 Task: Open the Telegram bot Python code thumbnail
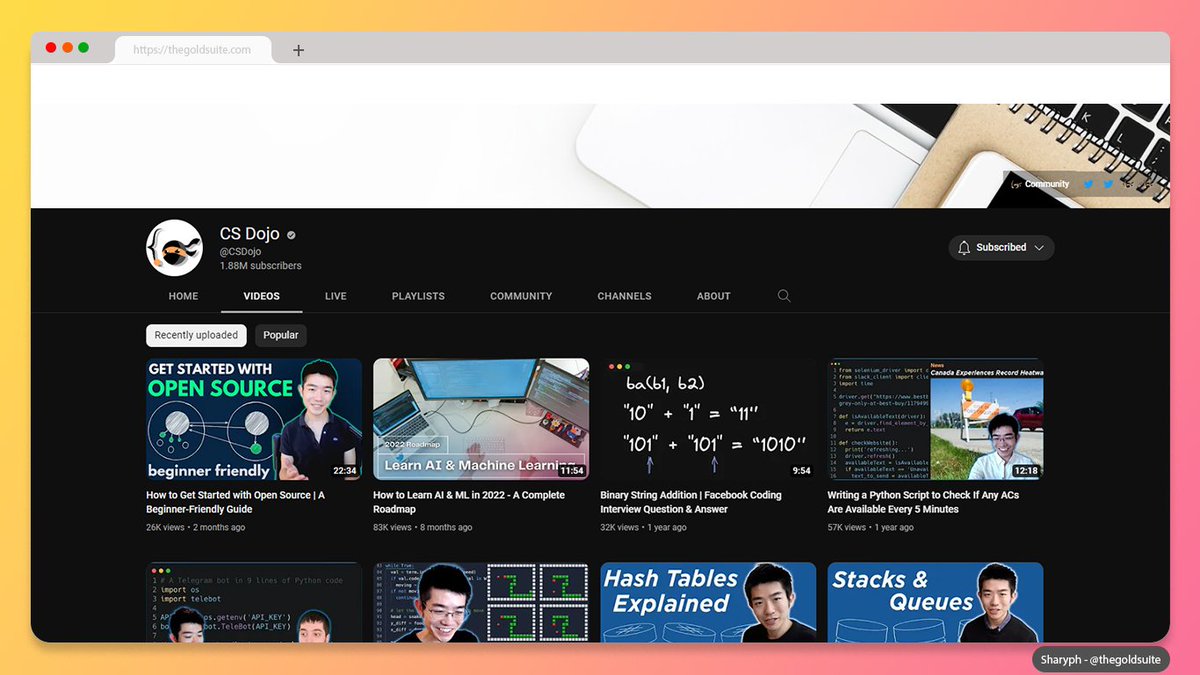pyautogui.click(x=254, y=602)
